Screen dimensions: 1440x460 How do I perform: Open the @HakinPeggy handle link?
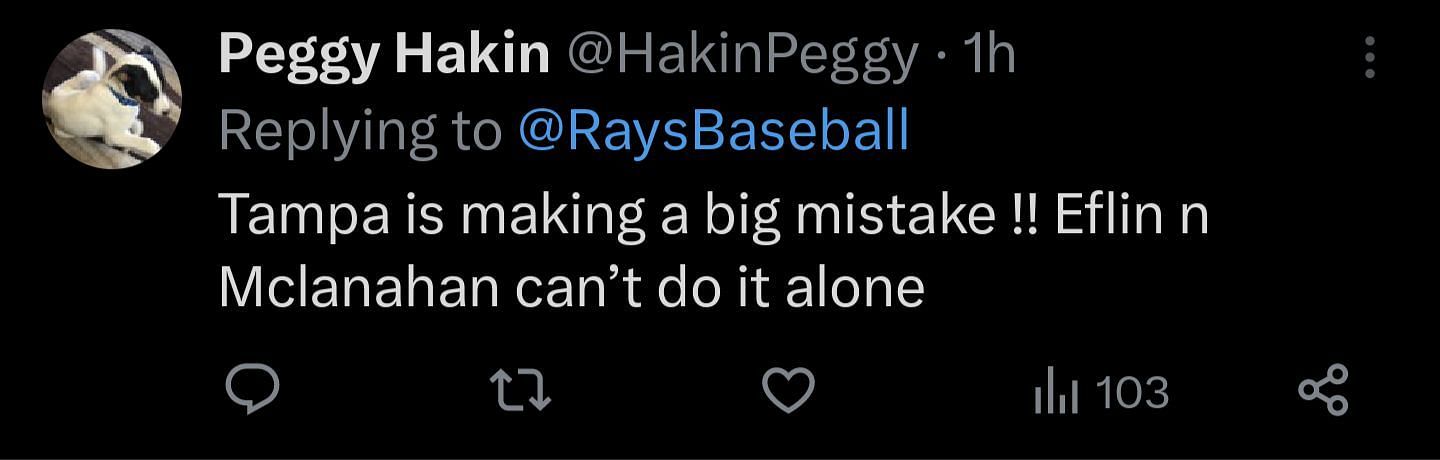[742, 55]
